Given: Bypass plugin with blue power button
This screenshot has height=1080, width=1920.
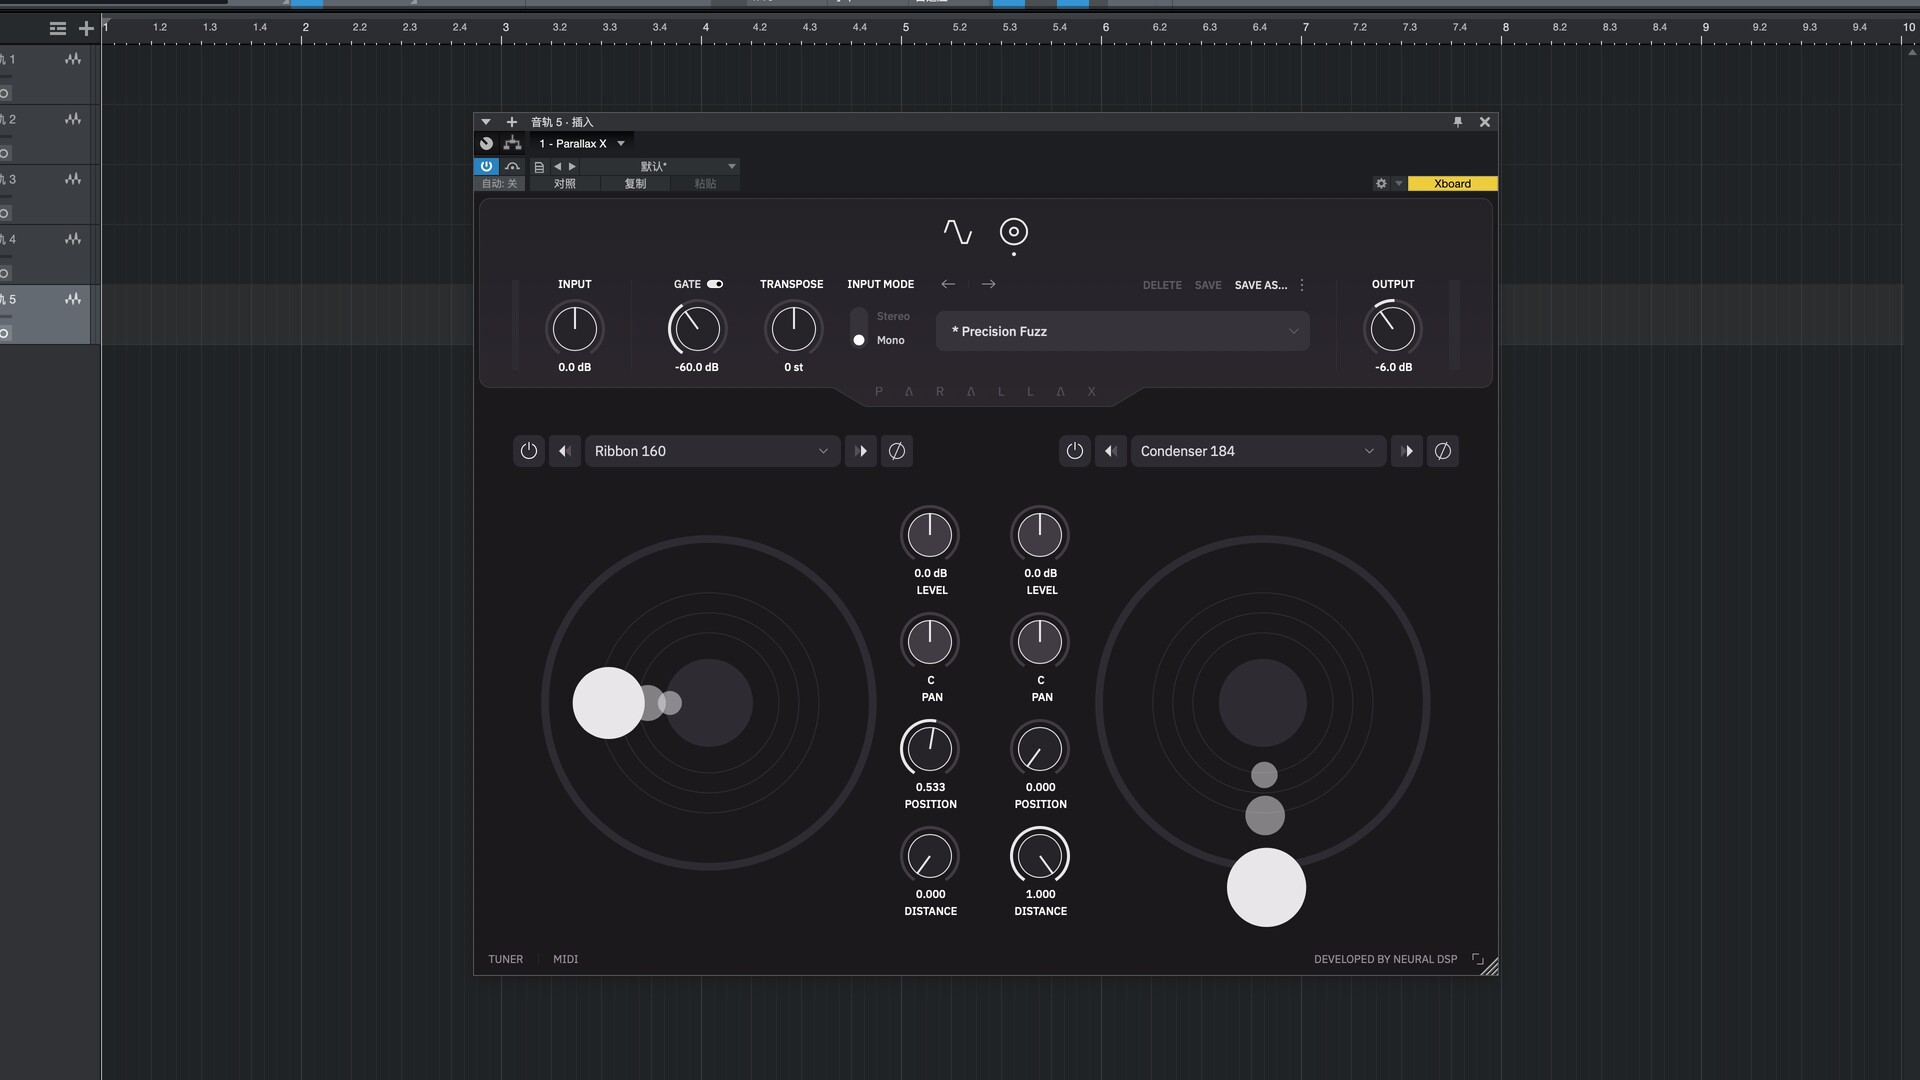Looking at the screenshot, I should (486, 167).
